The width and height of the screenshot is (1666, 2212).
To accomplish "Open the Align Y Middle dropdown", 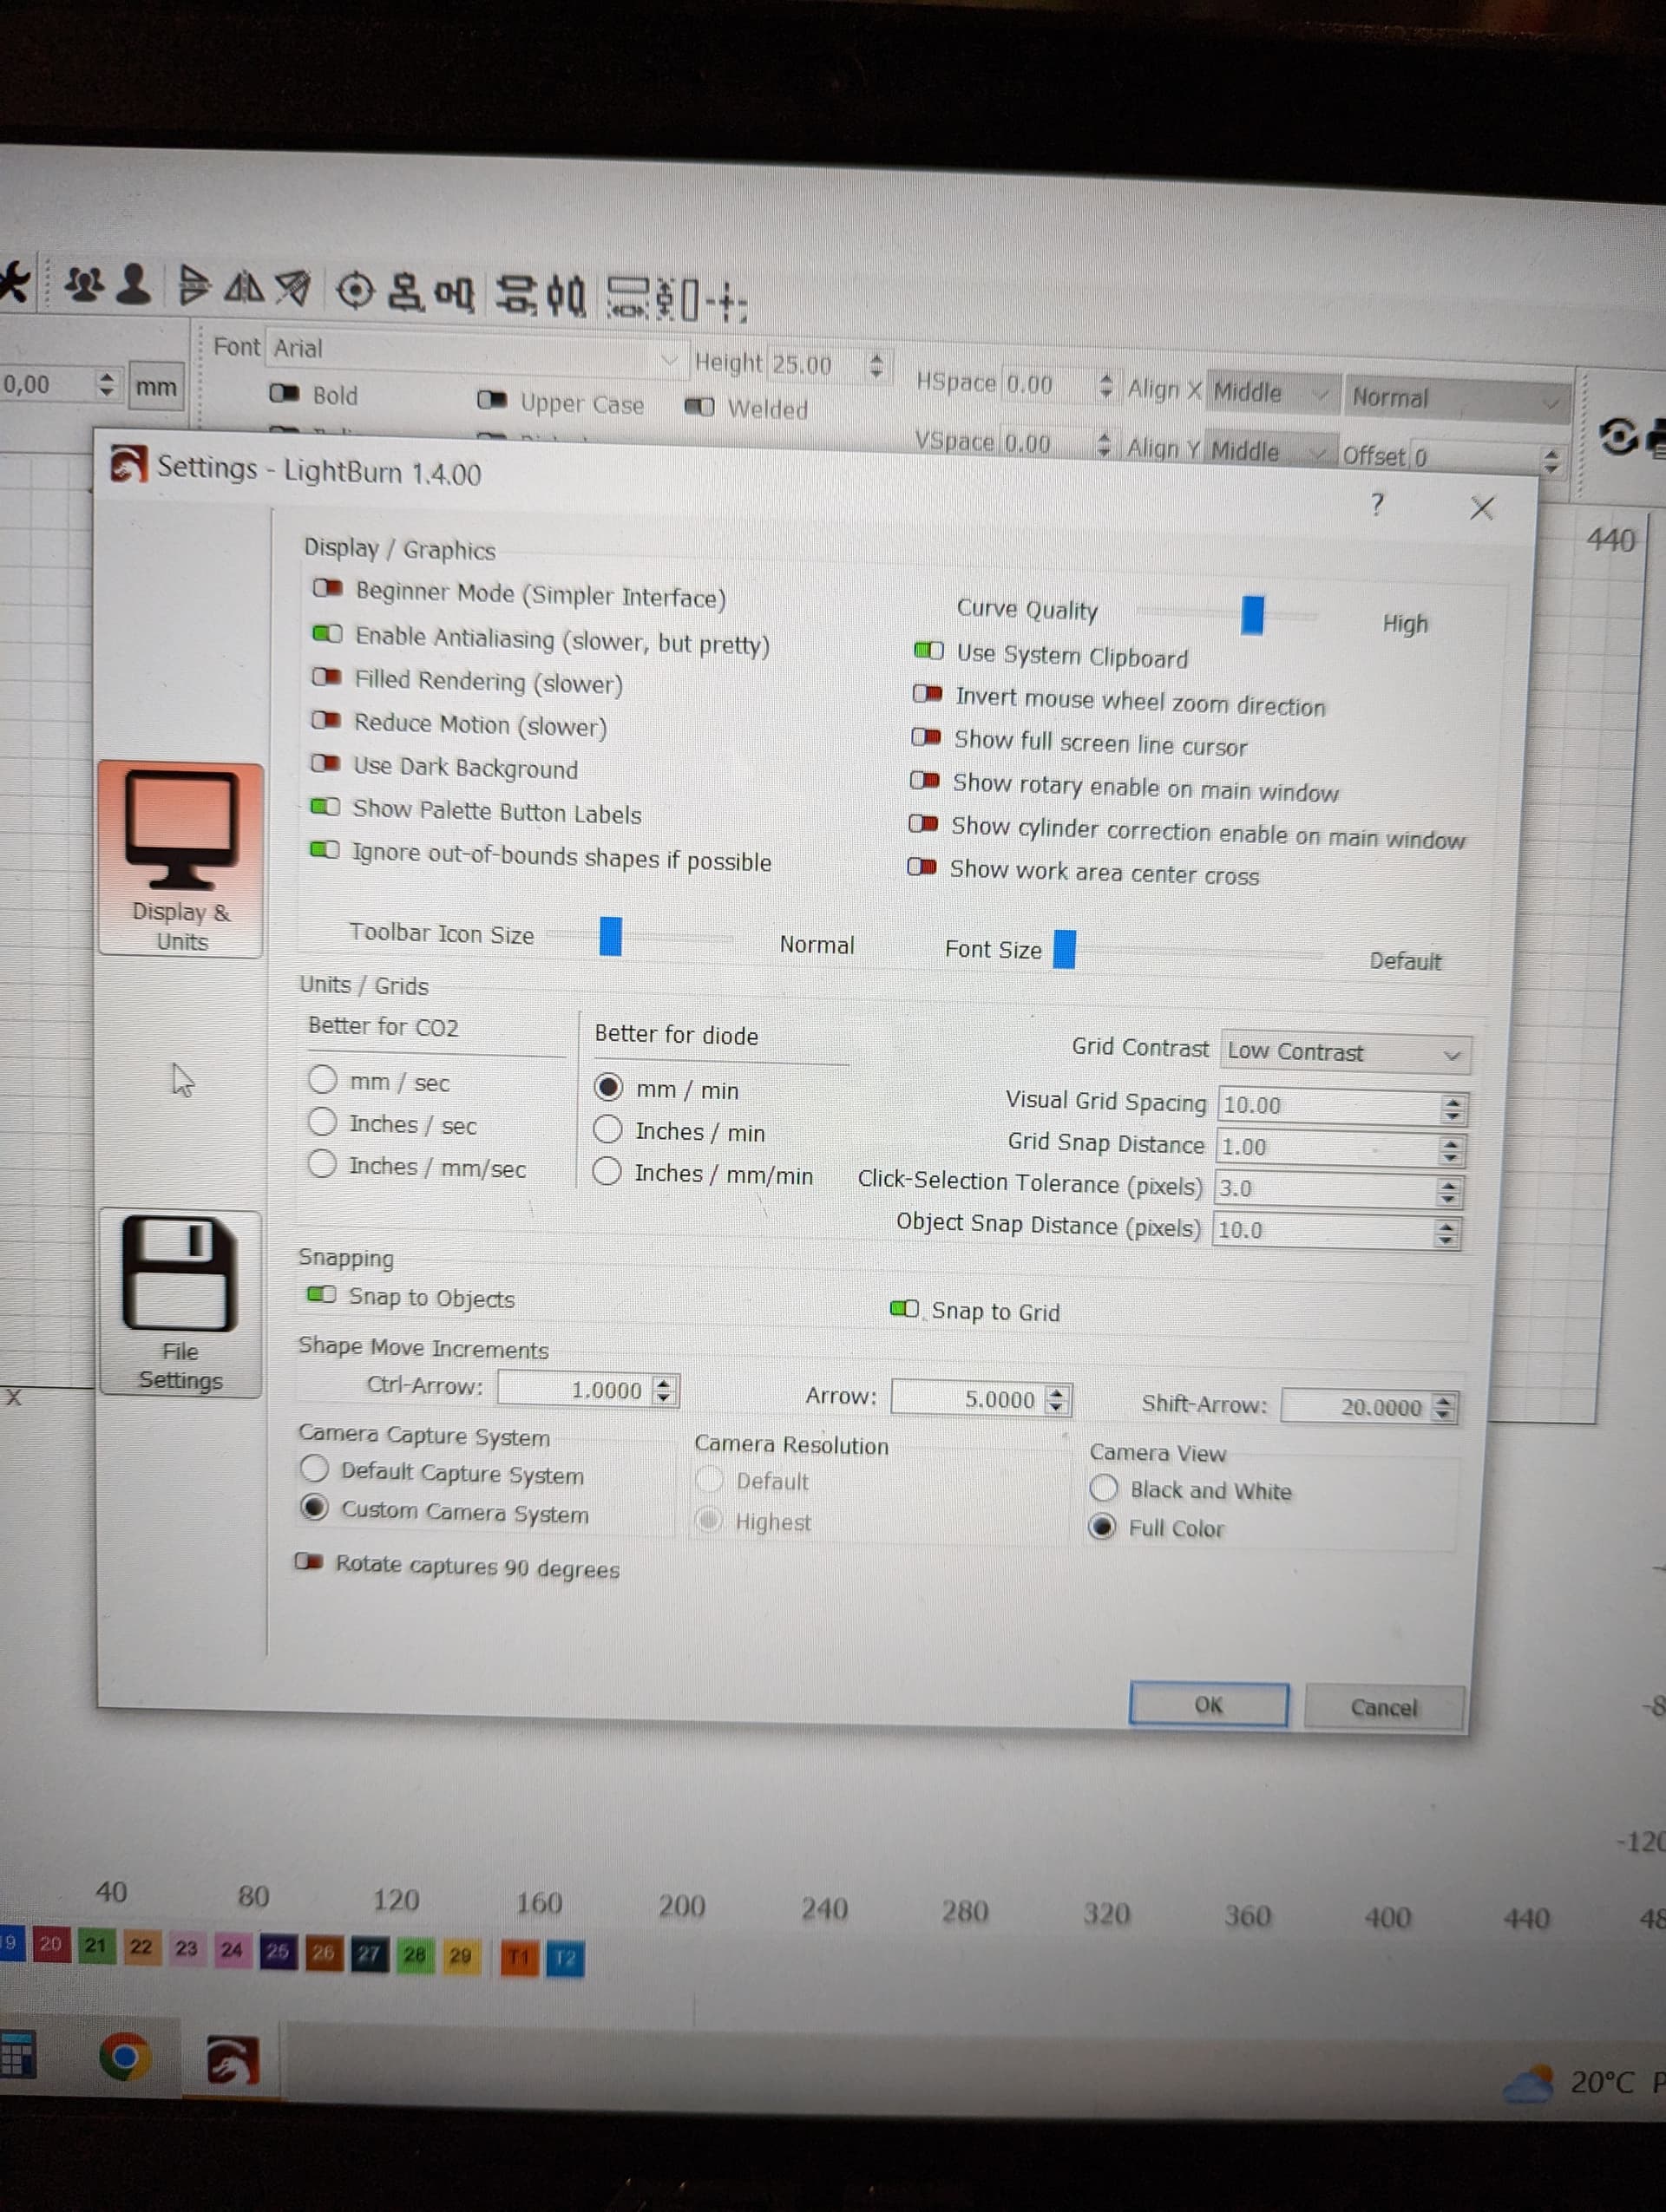I will [1270, 452].
